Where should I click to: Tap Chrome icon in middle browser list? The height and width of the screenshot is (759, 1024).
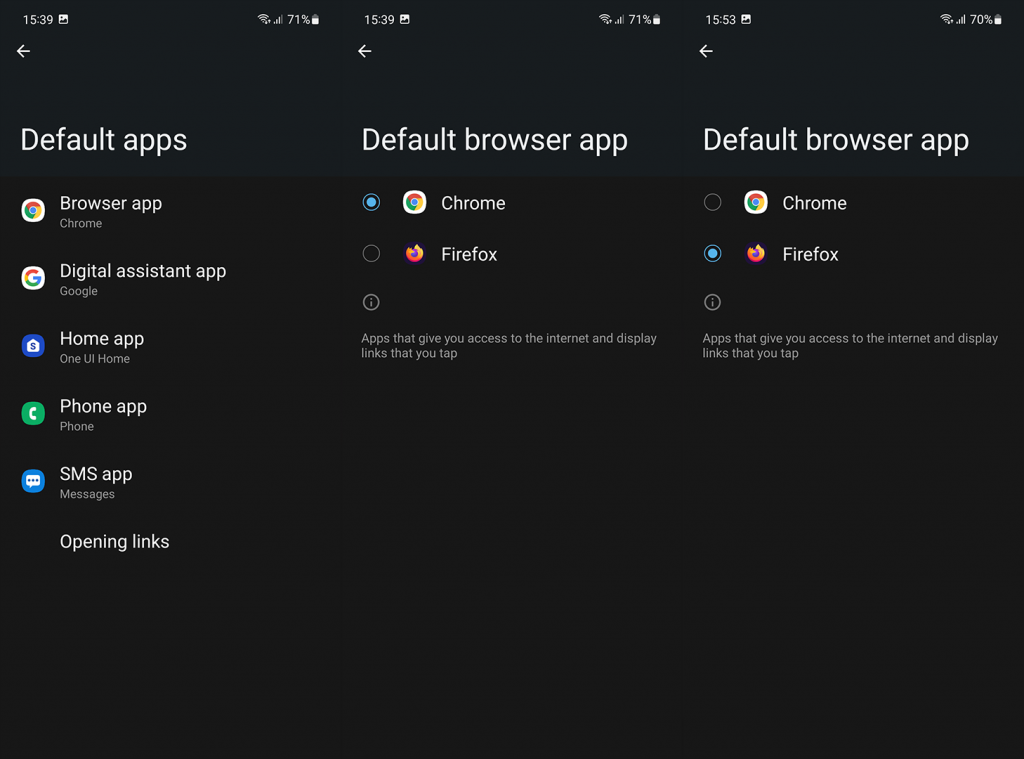click(415, 202)
